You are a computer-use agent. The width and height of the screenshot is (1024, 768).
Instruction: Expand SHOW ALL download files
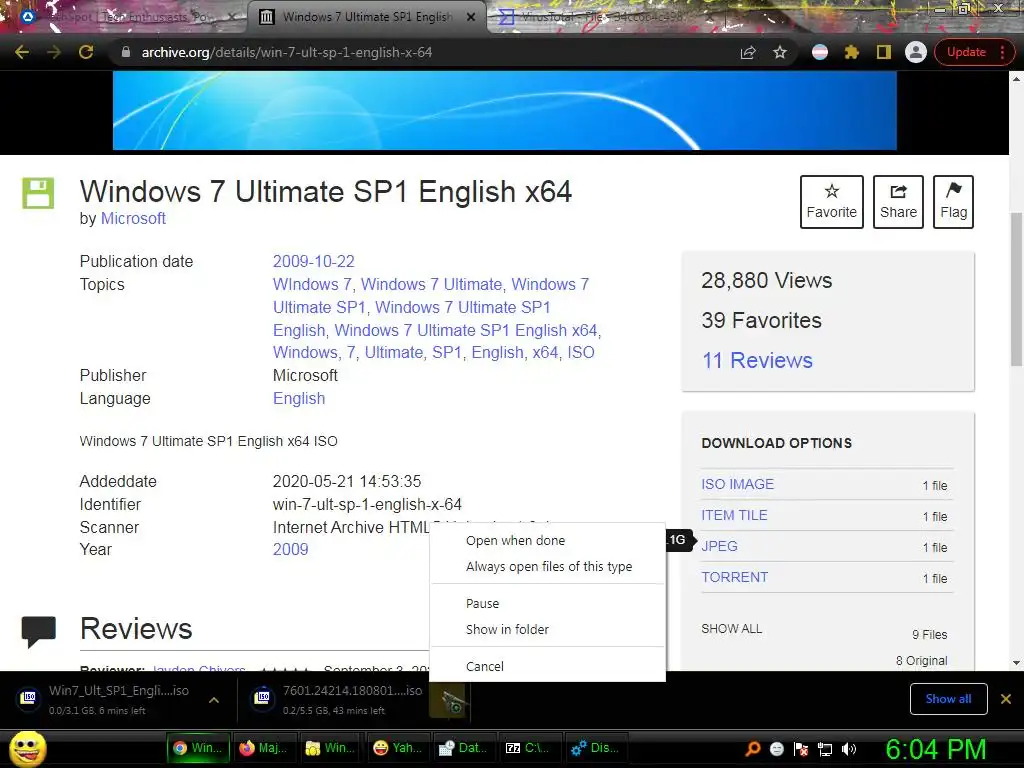click(731, 629)
